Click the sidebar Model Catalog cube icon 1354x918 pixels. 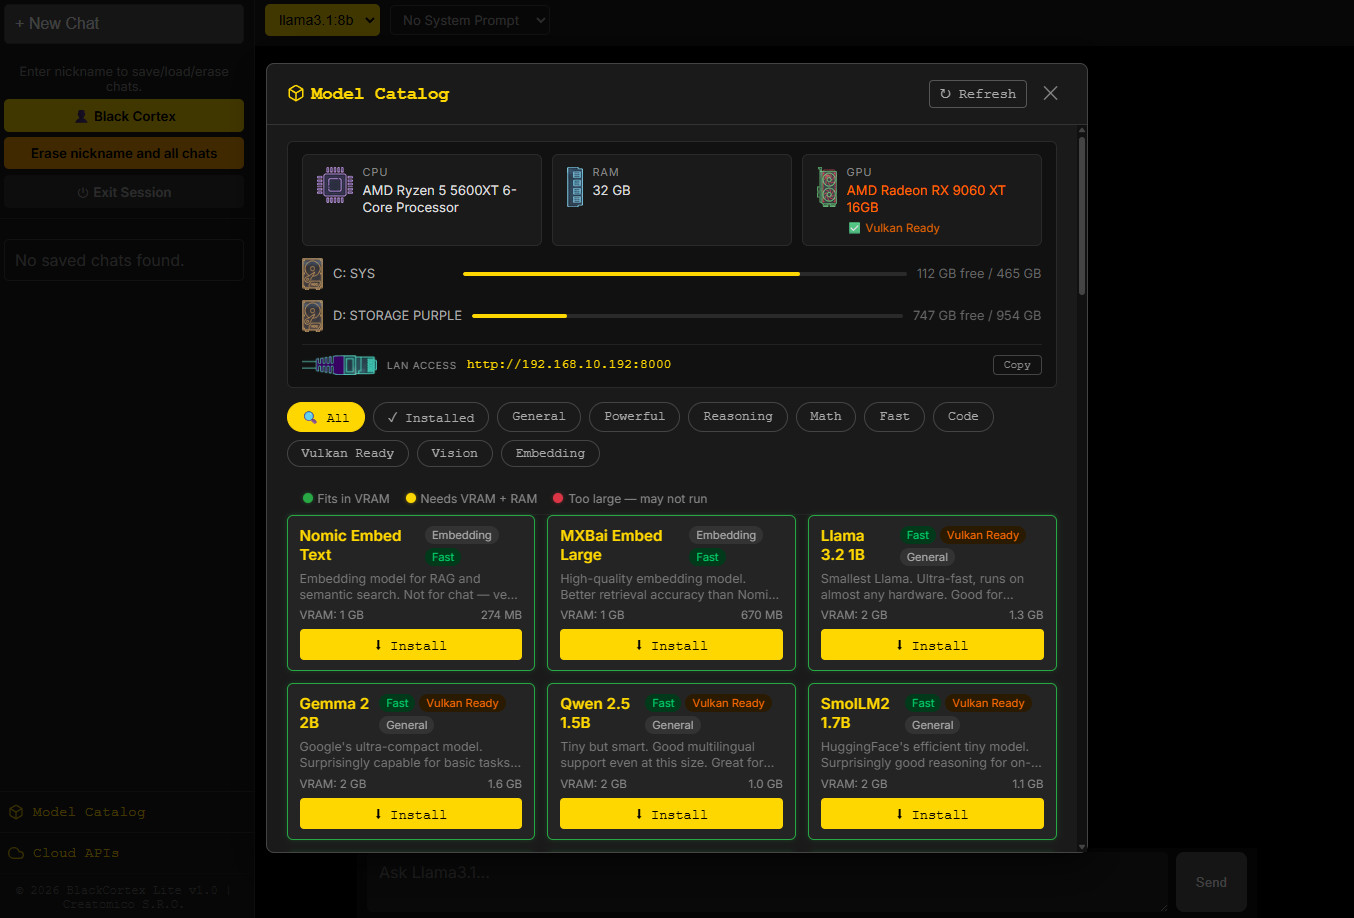(16, 812)
